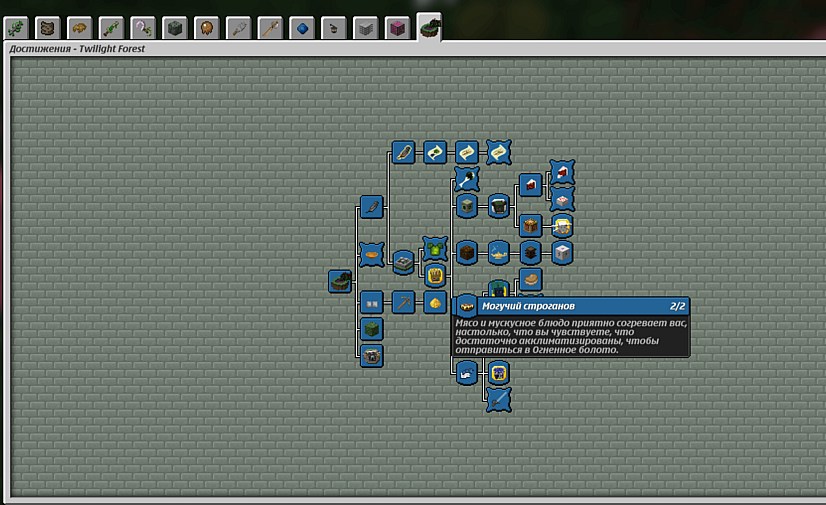Select the green map advancement icon
This screenshot has width=826, height=505.
click(435, 153)
